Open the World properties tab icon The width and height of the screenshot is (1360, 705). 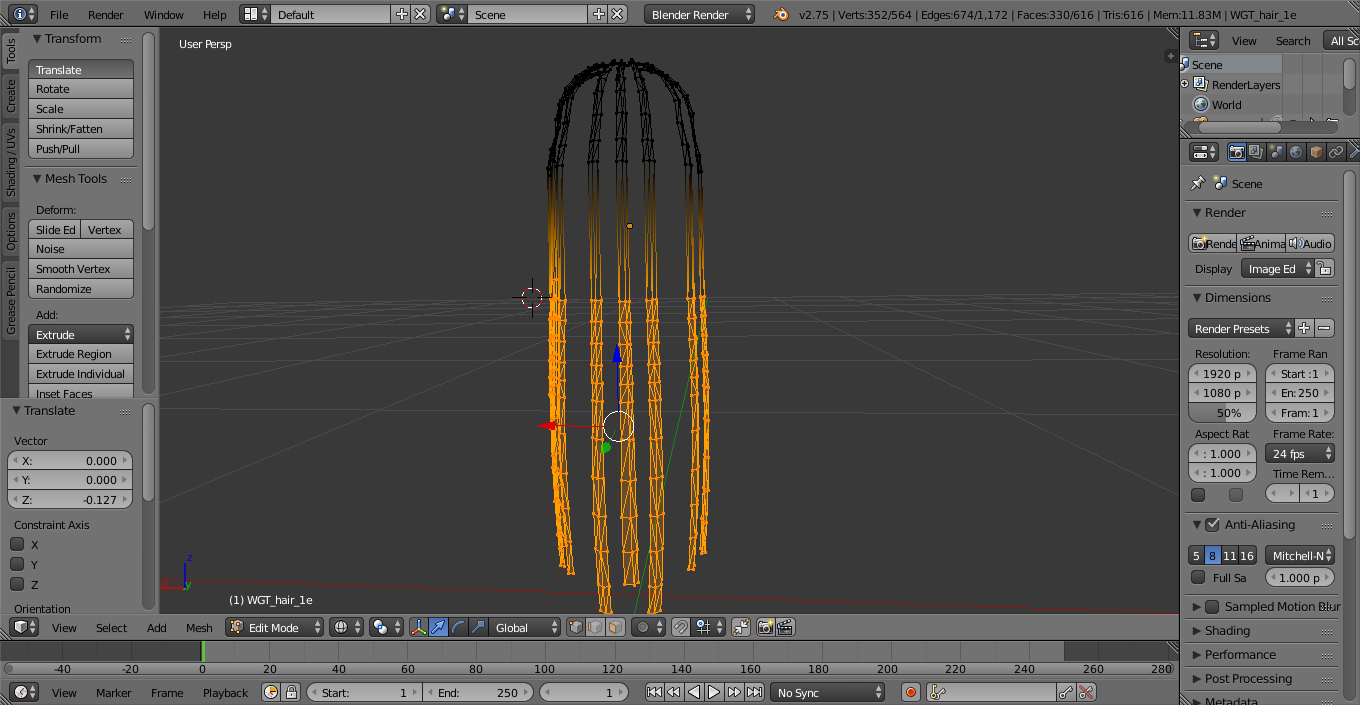tap(1296, 152)
